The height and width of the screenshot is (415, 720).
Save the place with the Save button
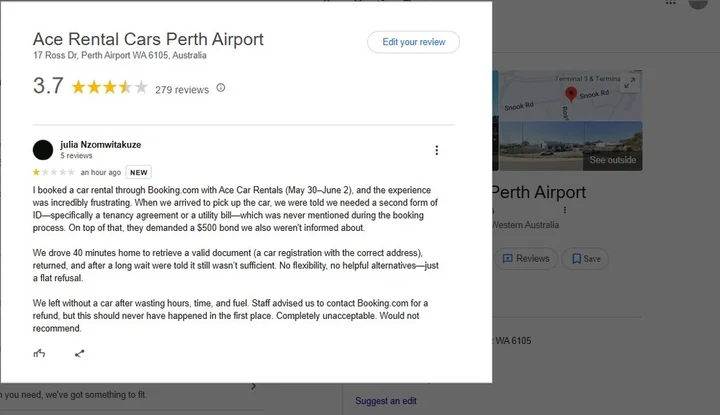click(x=586, y=258)
